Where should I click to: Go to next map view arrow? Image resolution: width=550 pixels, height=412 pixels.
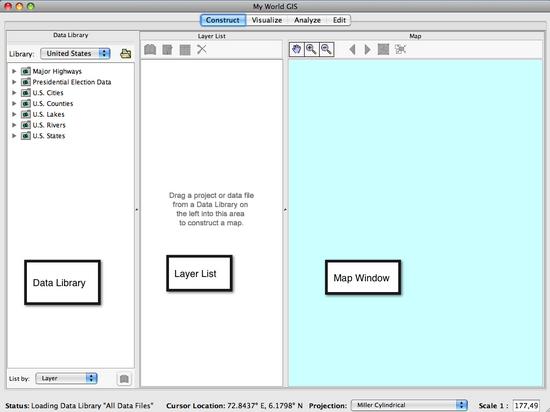(367, 49)
